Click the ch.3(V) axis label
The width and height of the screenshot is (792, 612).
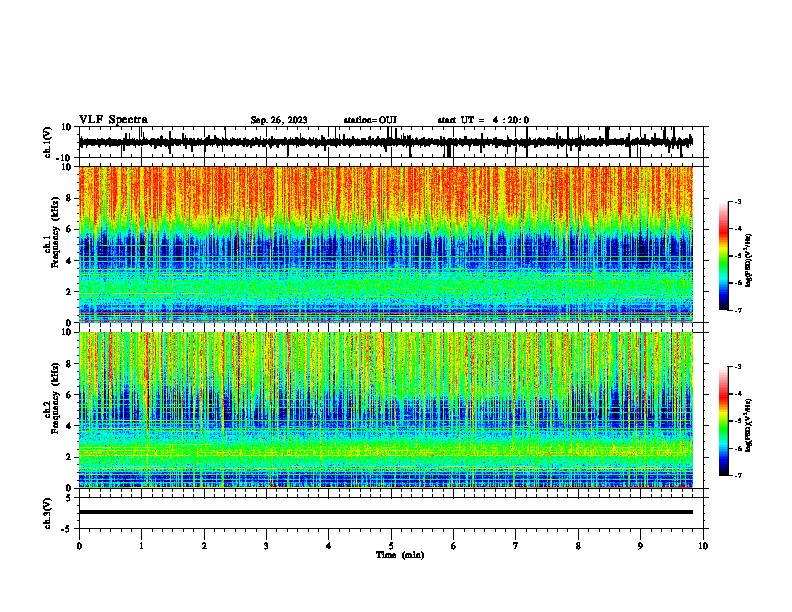(x=48, y=513)
